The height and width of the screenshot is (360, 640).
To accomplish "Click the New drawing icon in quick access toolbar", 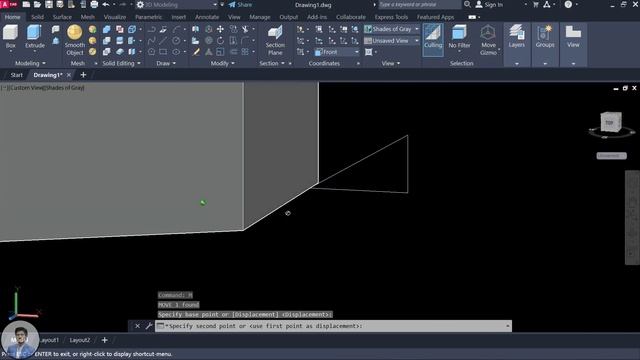I will point(26,4).
